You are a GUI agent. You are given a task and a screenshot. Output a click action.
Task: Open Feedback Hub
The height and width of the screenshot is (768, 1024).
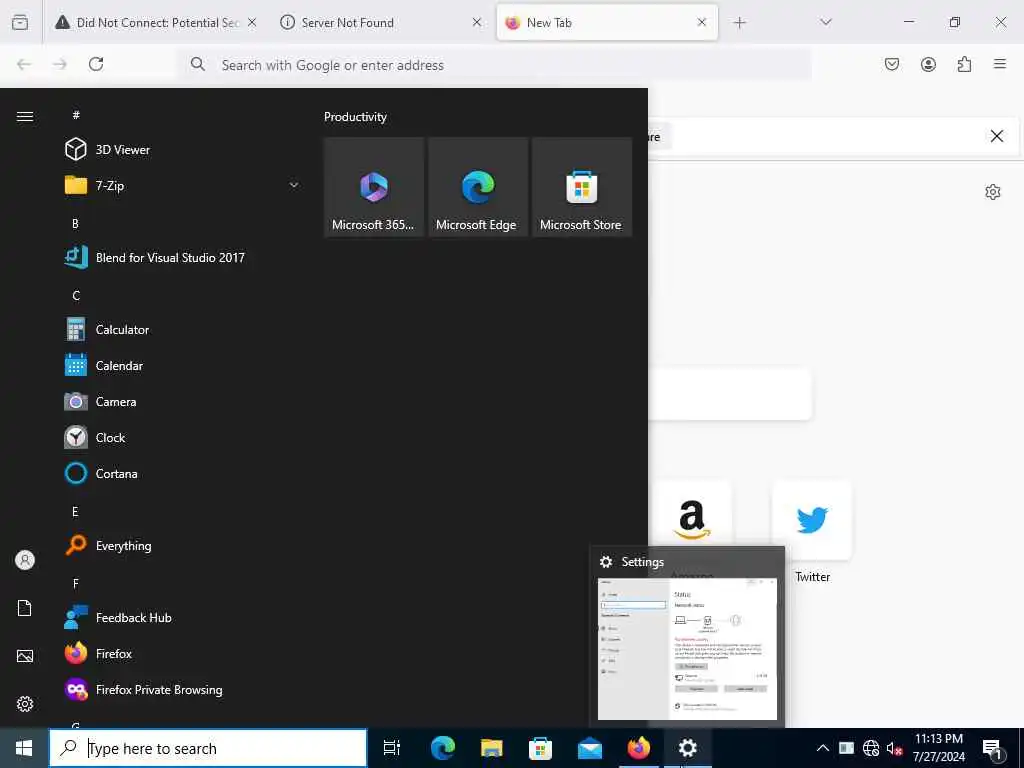(x=181, y=617)
